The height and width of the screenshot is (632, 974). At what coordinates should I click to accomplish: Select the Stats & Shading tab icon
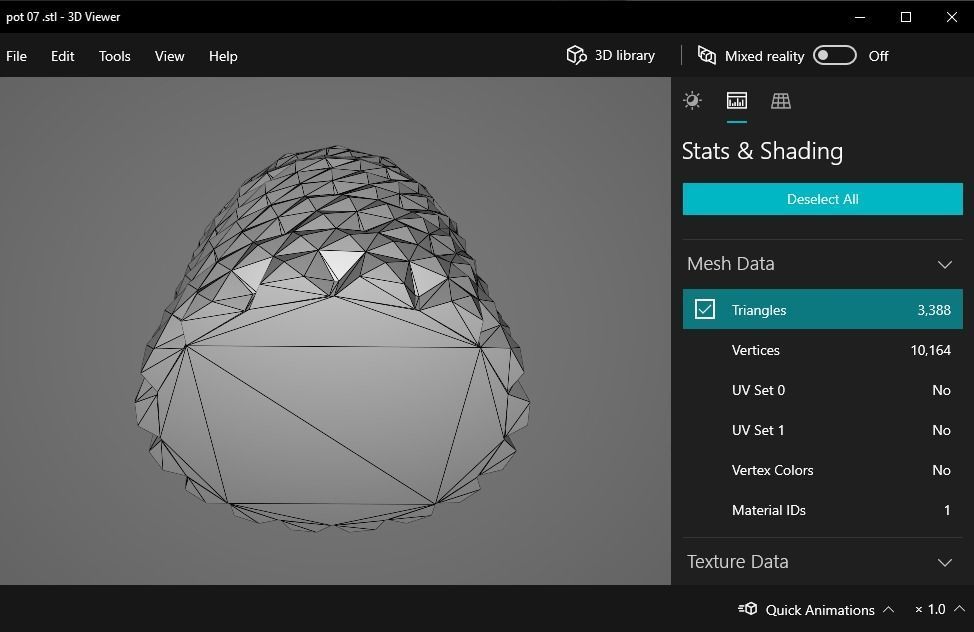(737, 101)
